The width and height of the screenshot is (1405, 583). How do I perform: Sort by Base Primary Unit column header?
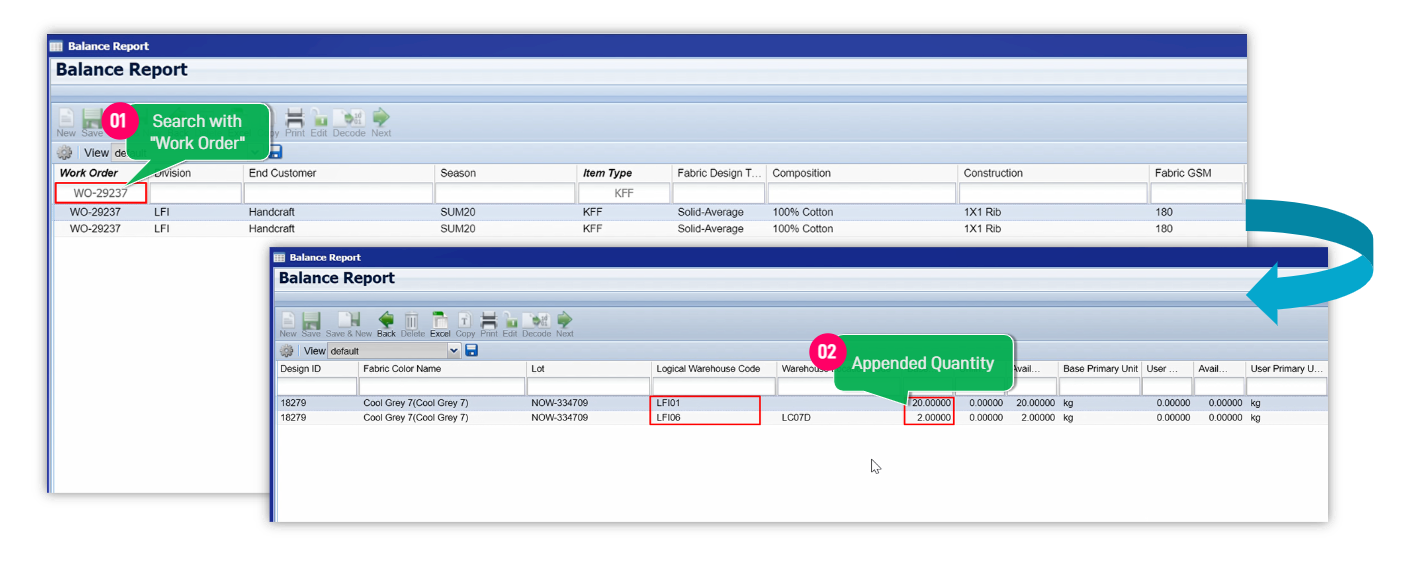pos(1100,369)
